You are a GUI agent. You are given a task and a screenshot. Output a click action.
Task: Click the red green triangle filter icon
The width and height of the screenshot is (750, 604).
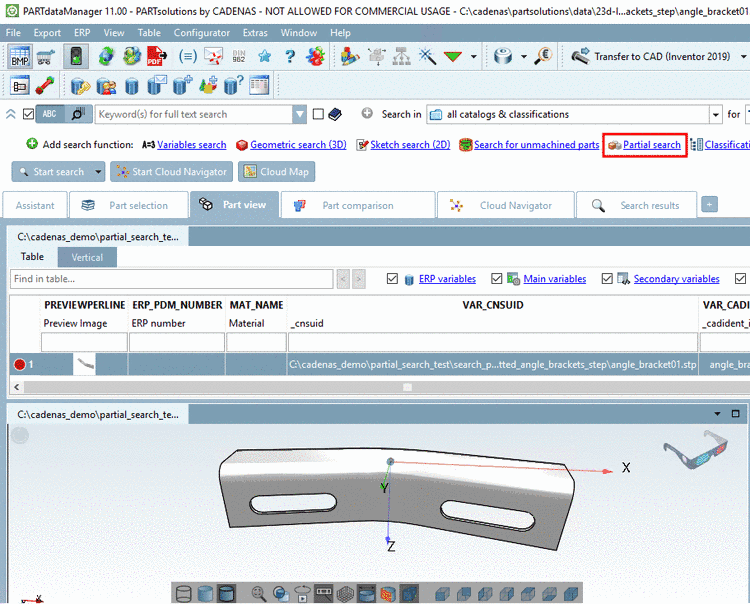click(x=452, y=57)
